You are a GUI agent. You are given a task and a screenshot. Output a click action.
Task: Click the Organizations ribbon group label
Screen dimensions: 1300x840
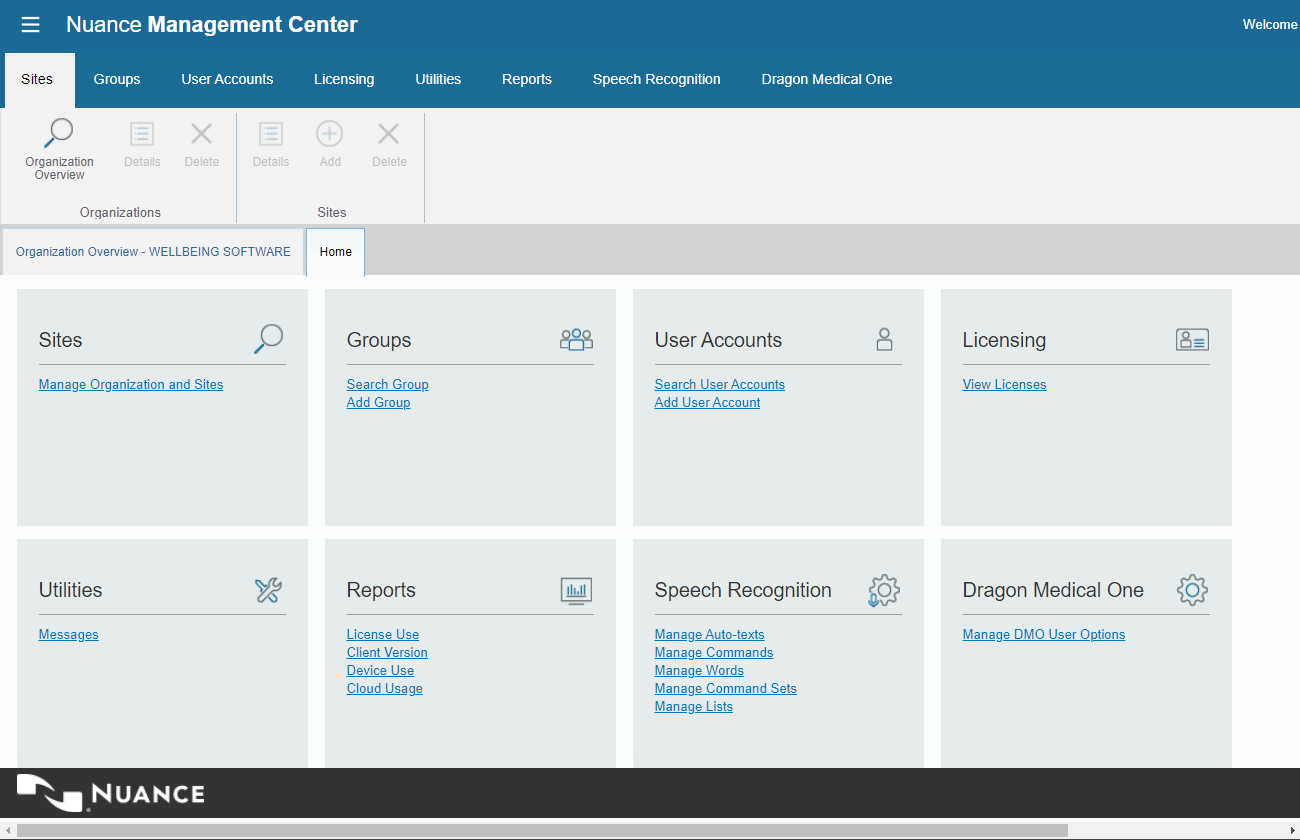click(120, 213)
